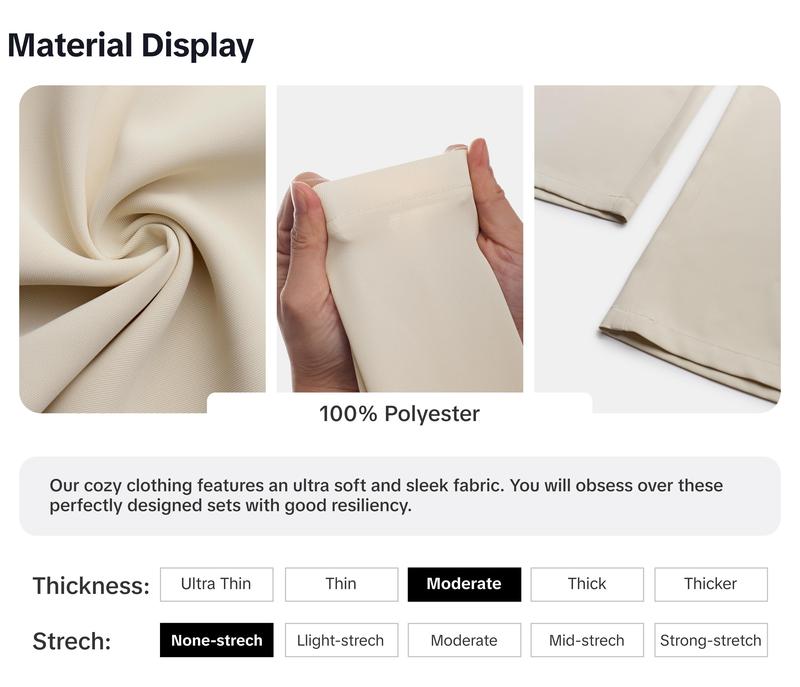Screen dimensions: 800x687
Task: Click the 100% Polyester label
Action: [x=399, y=414]
